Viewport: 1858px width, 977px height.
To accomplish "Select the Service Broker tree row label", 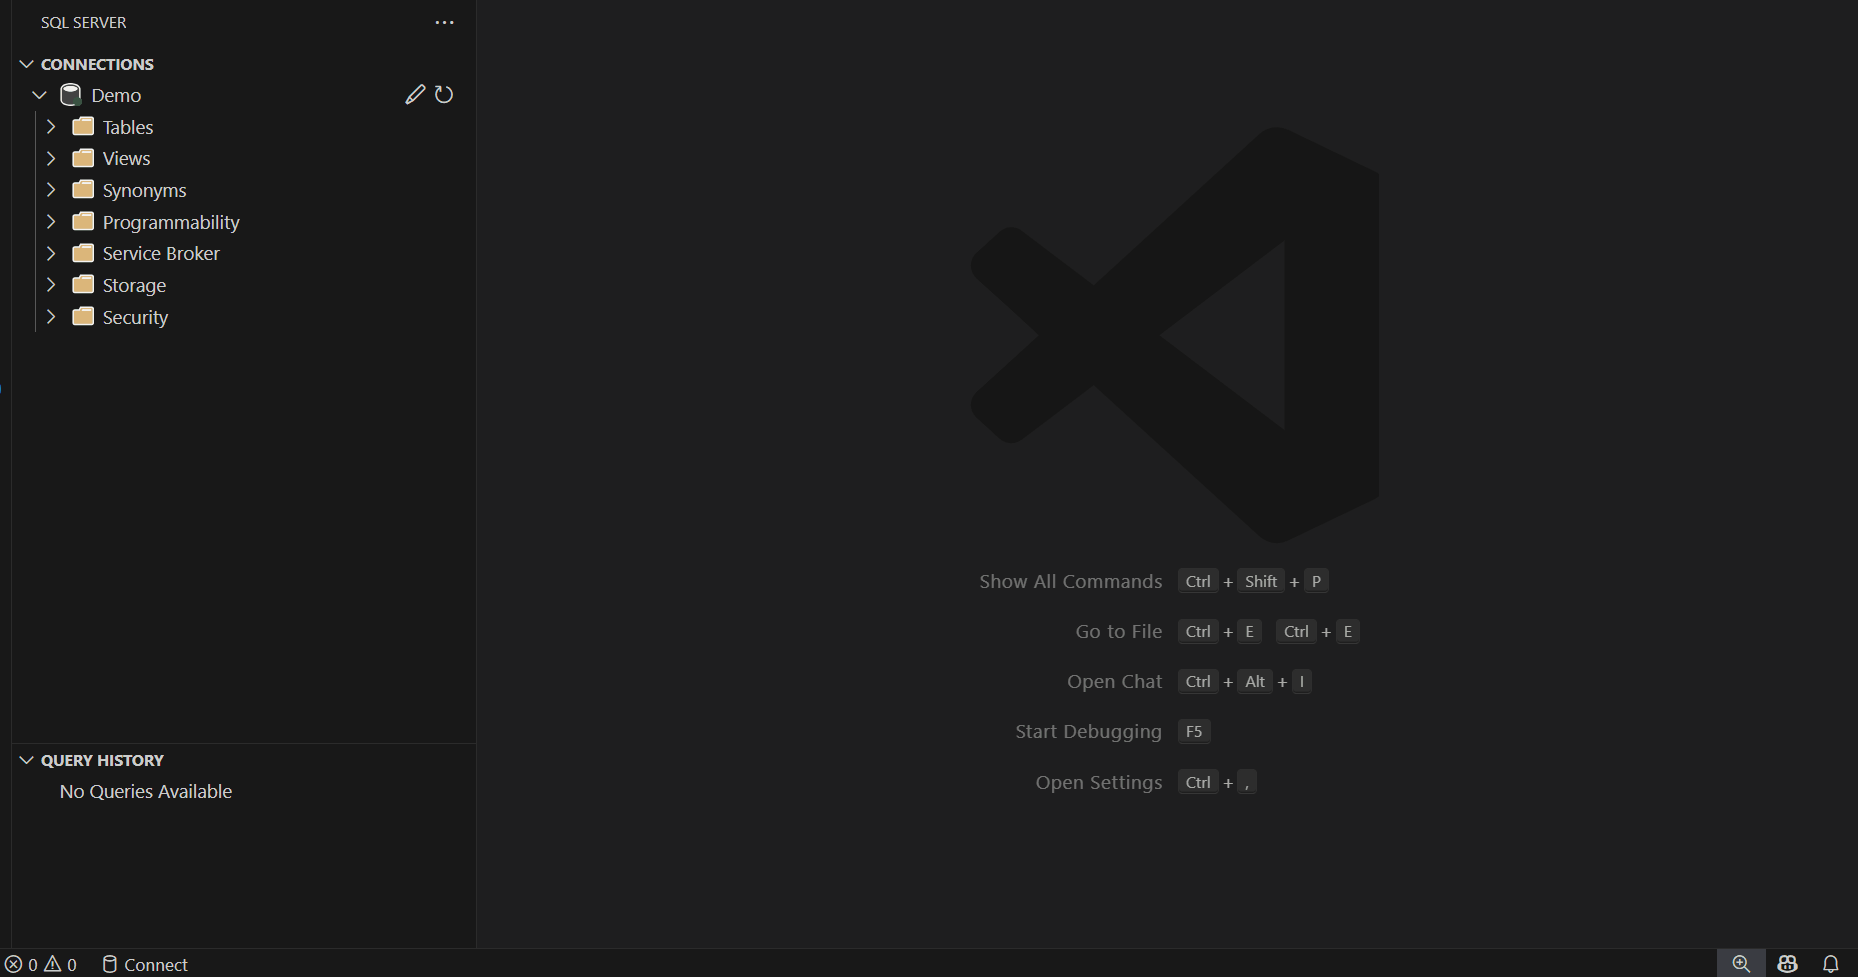I will click(x=161, y=253).
